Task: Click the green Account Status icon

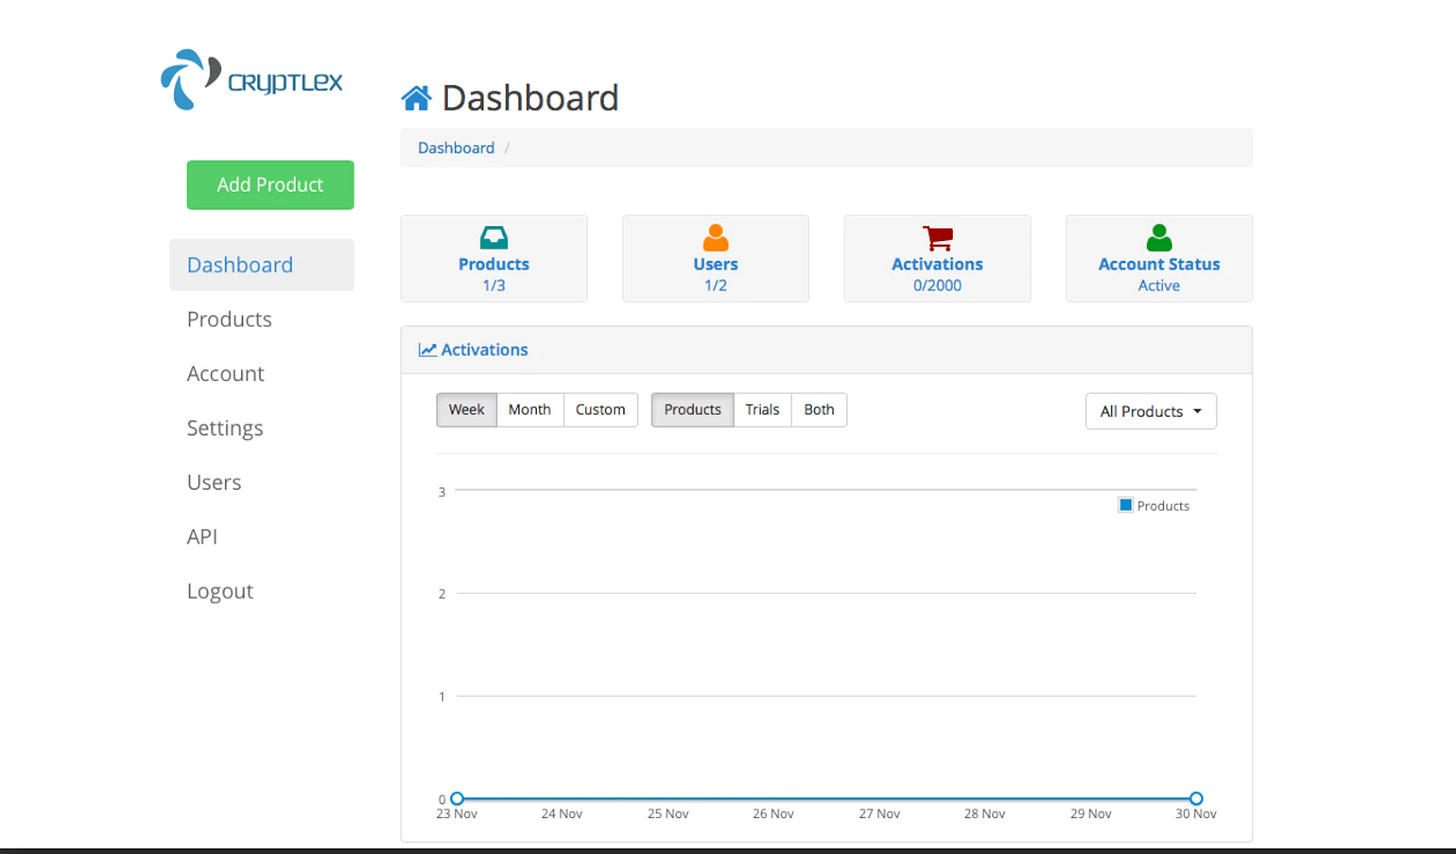Action: [x=1158, y=237]
